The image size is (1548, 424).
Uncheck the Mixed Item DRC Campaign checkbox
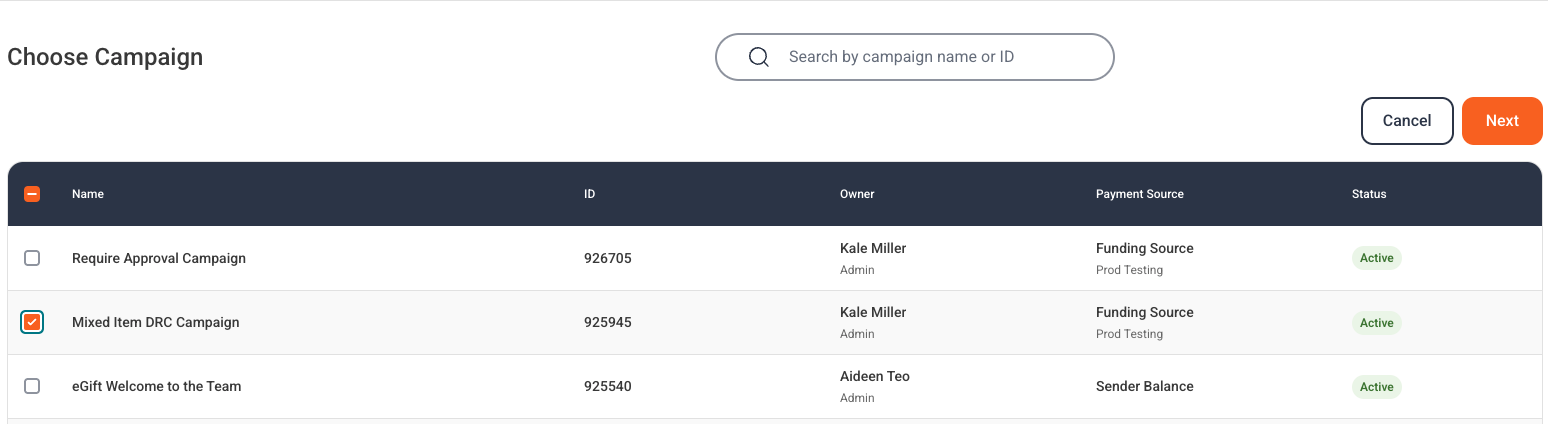pyautogui.click(x=32, y=322)
